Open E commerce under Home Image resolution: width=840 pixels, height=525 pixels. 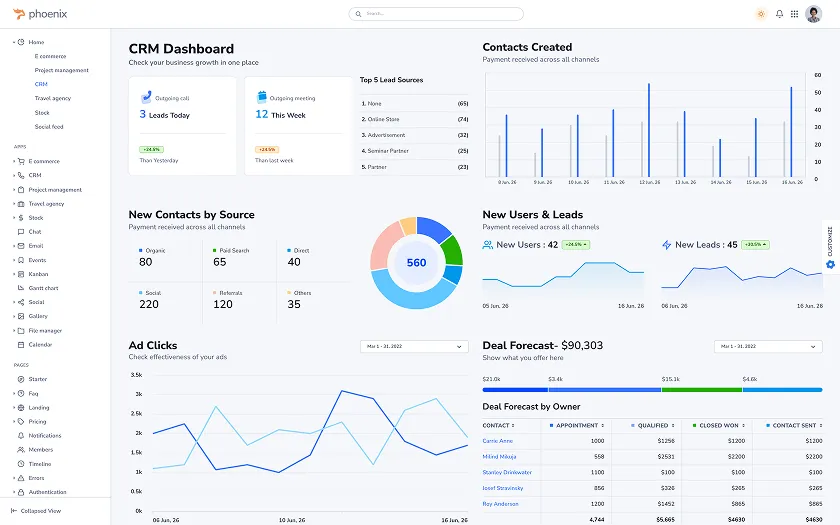point(50,56)
